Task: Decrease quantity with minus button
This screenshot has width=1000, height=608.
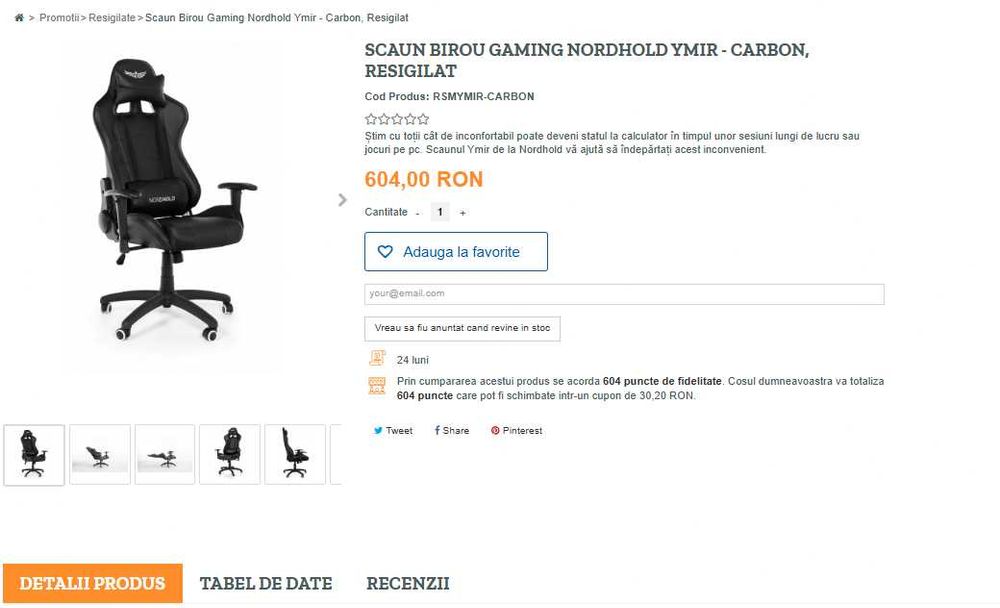Action: tap(418, 213)
